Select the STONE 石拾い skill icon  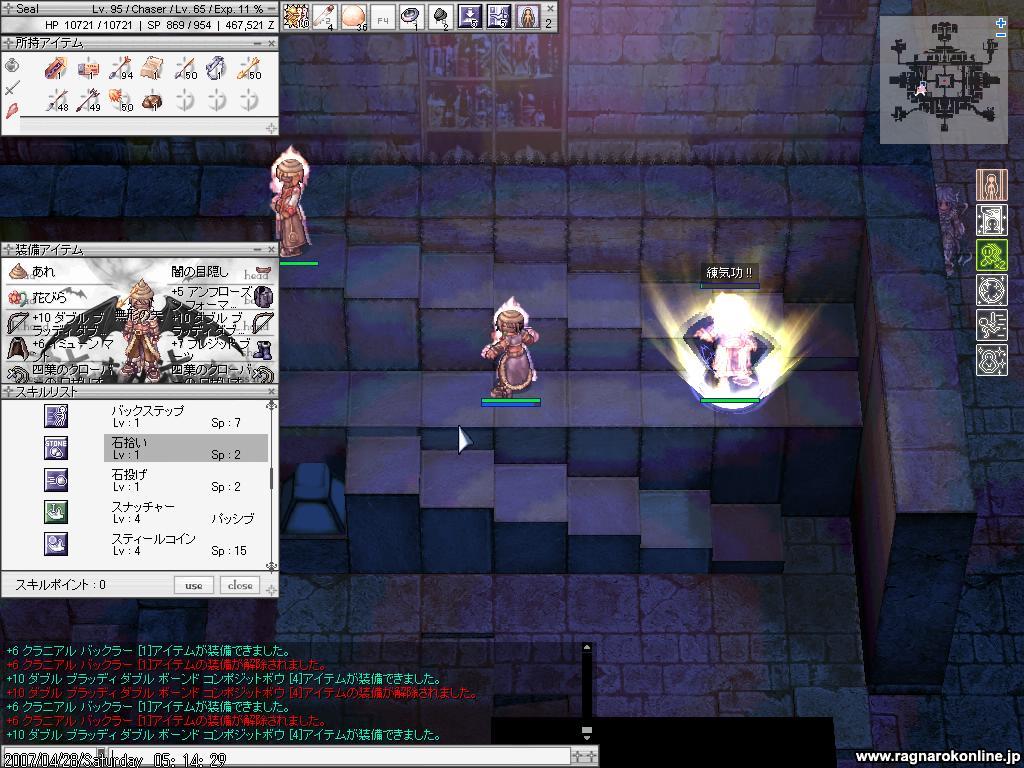[x=56, y=448]
